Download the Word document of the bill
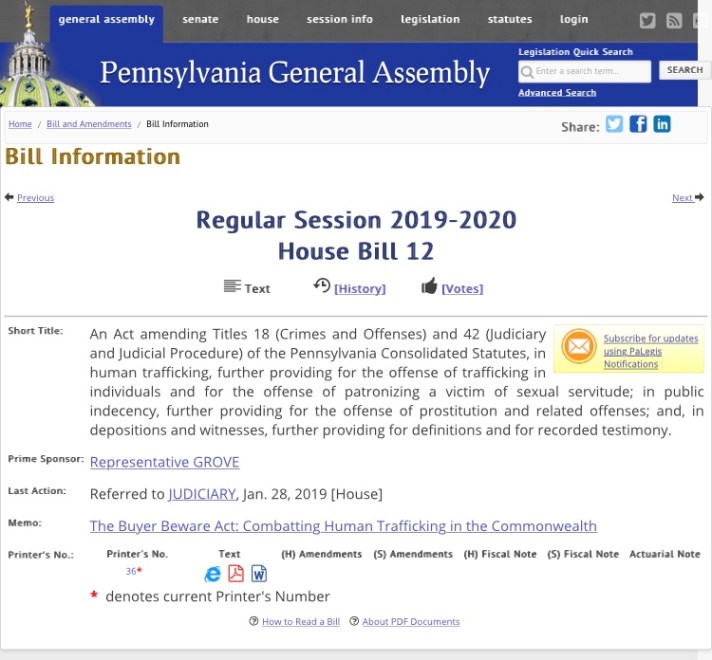The image size is (712, 660). tap(259, 573)
